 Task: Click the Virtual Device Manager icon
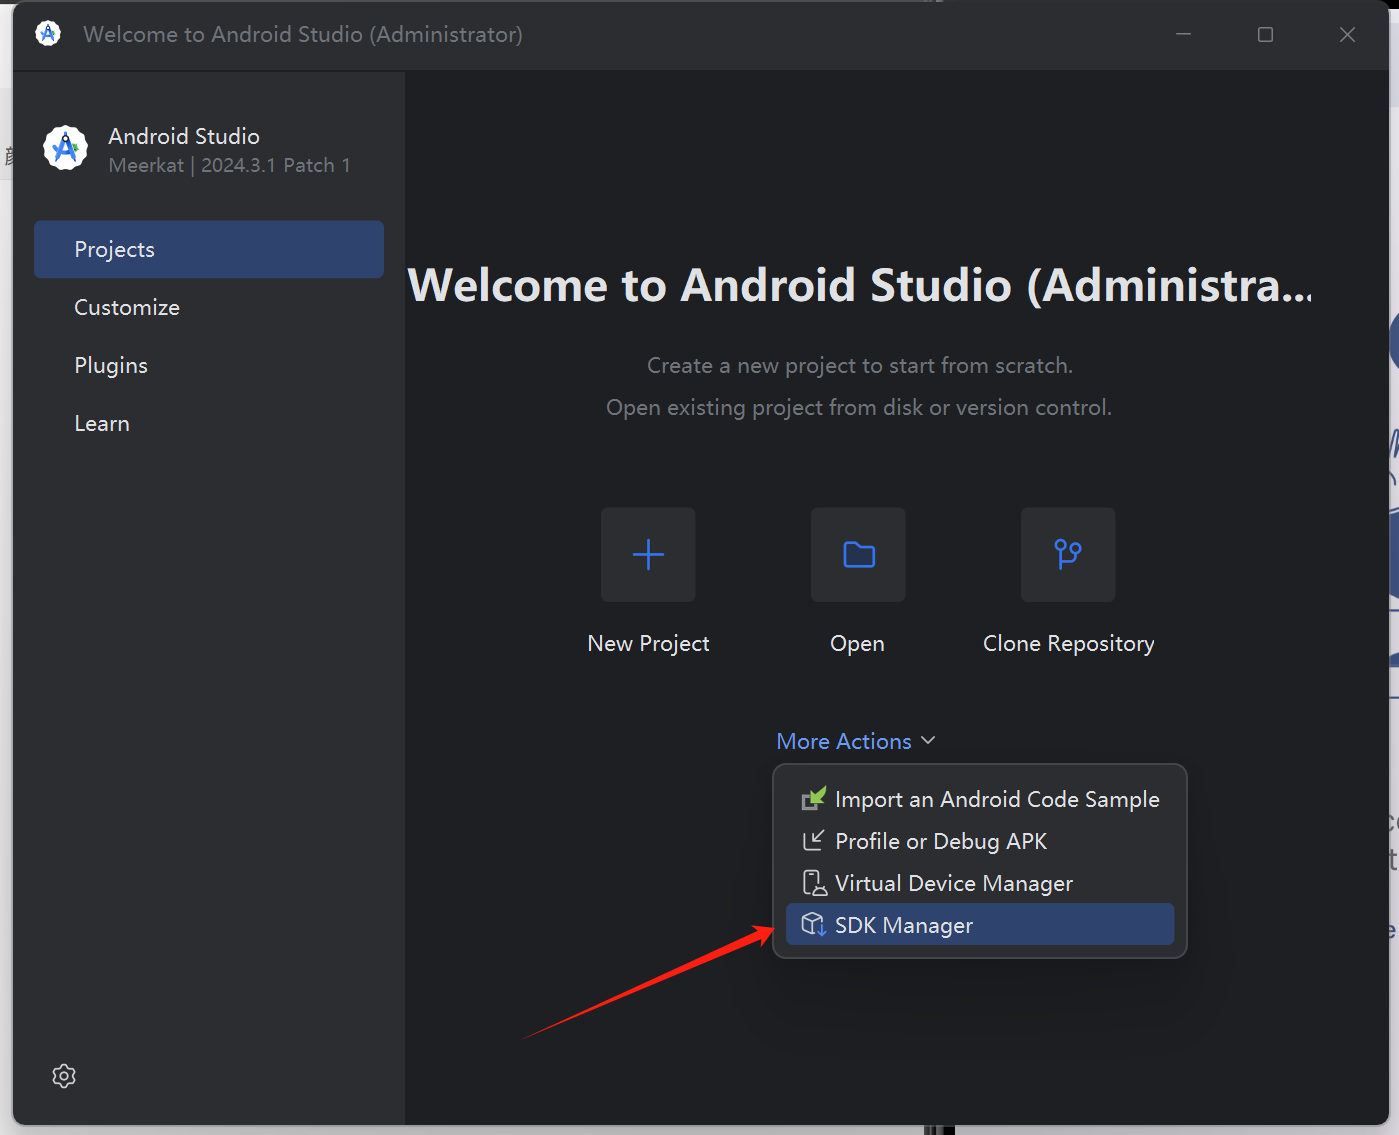pyautogui.click(x=814, y=883)
